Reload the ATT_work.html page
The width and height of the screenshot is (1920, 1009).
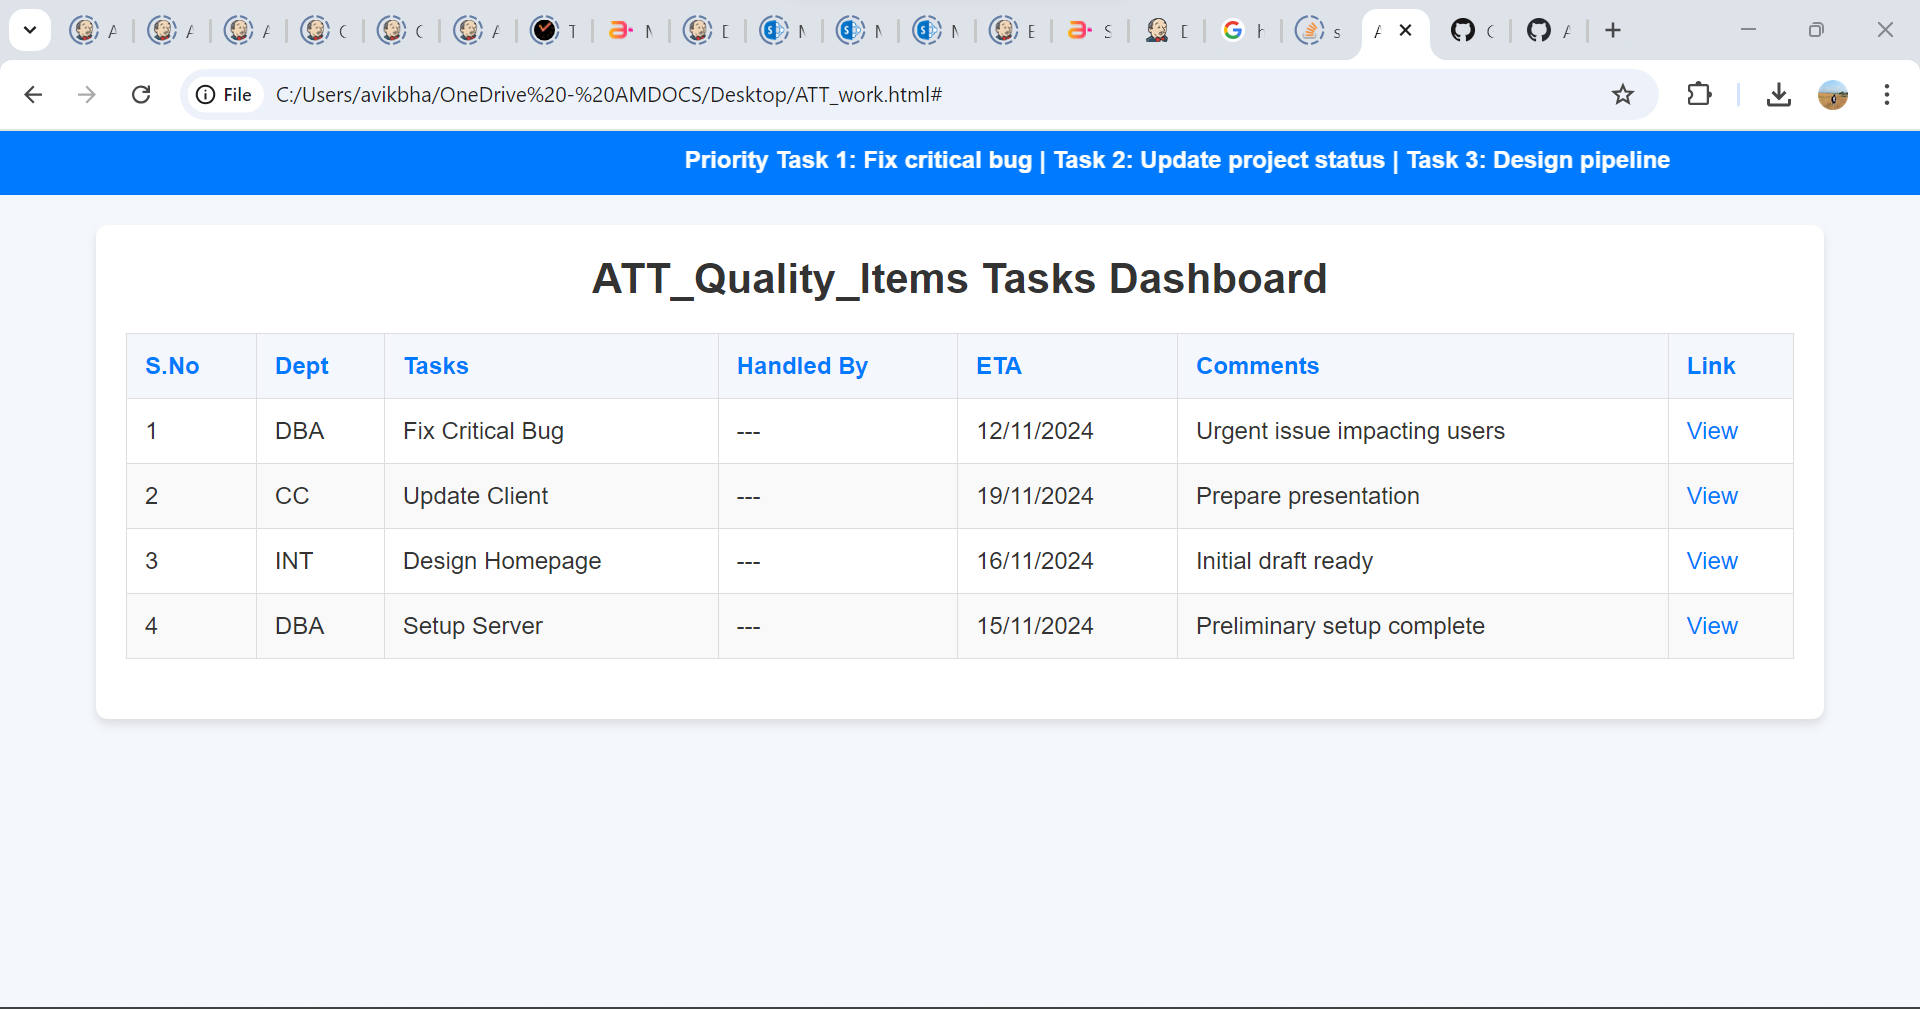point(141,95)
